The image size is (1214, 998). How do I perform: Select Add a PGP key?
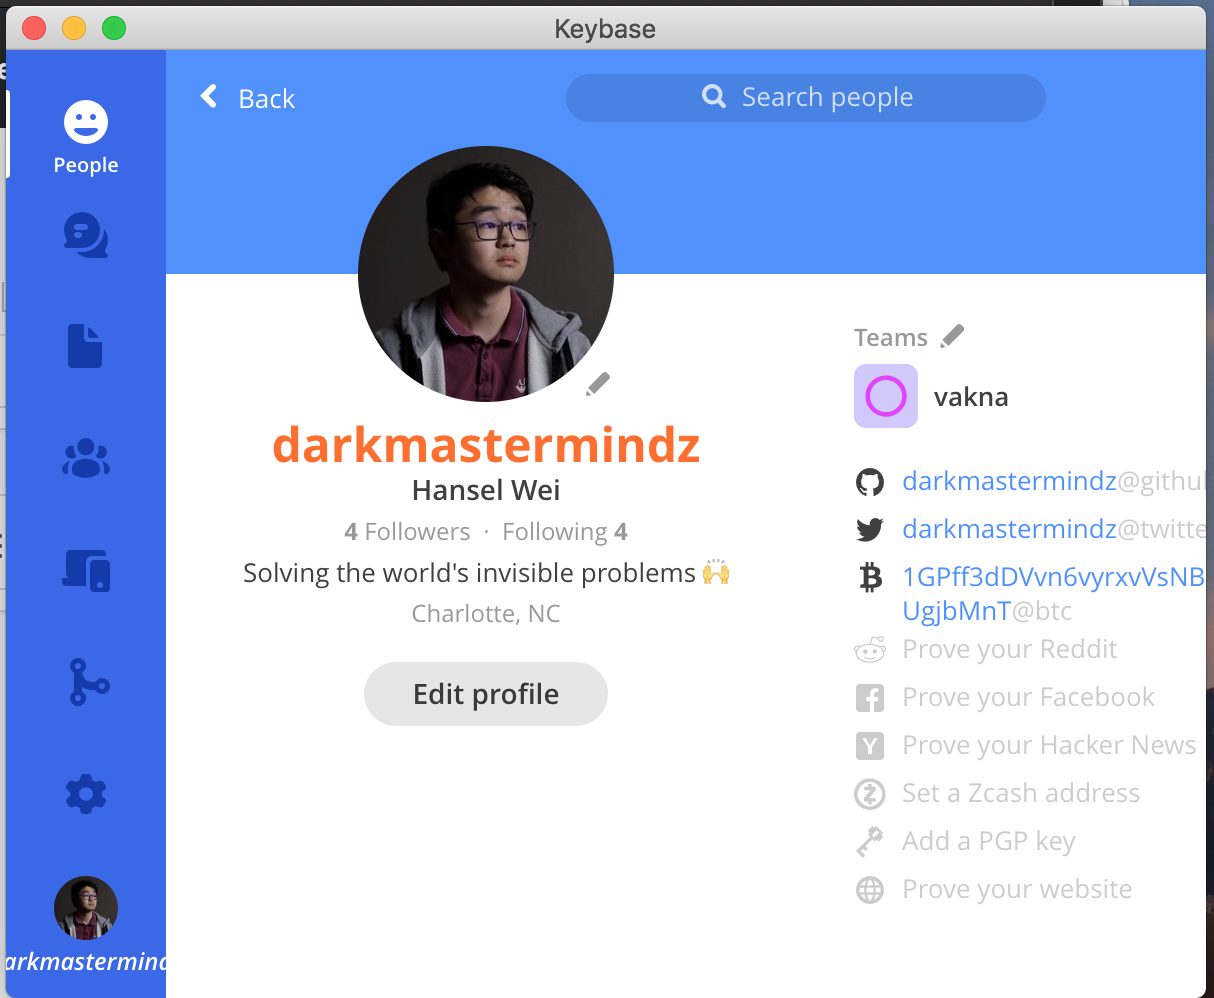coord(989,841)
